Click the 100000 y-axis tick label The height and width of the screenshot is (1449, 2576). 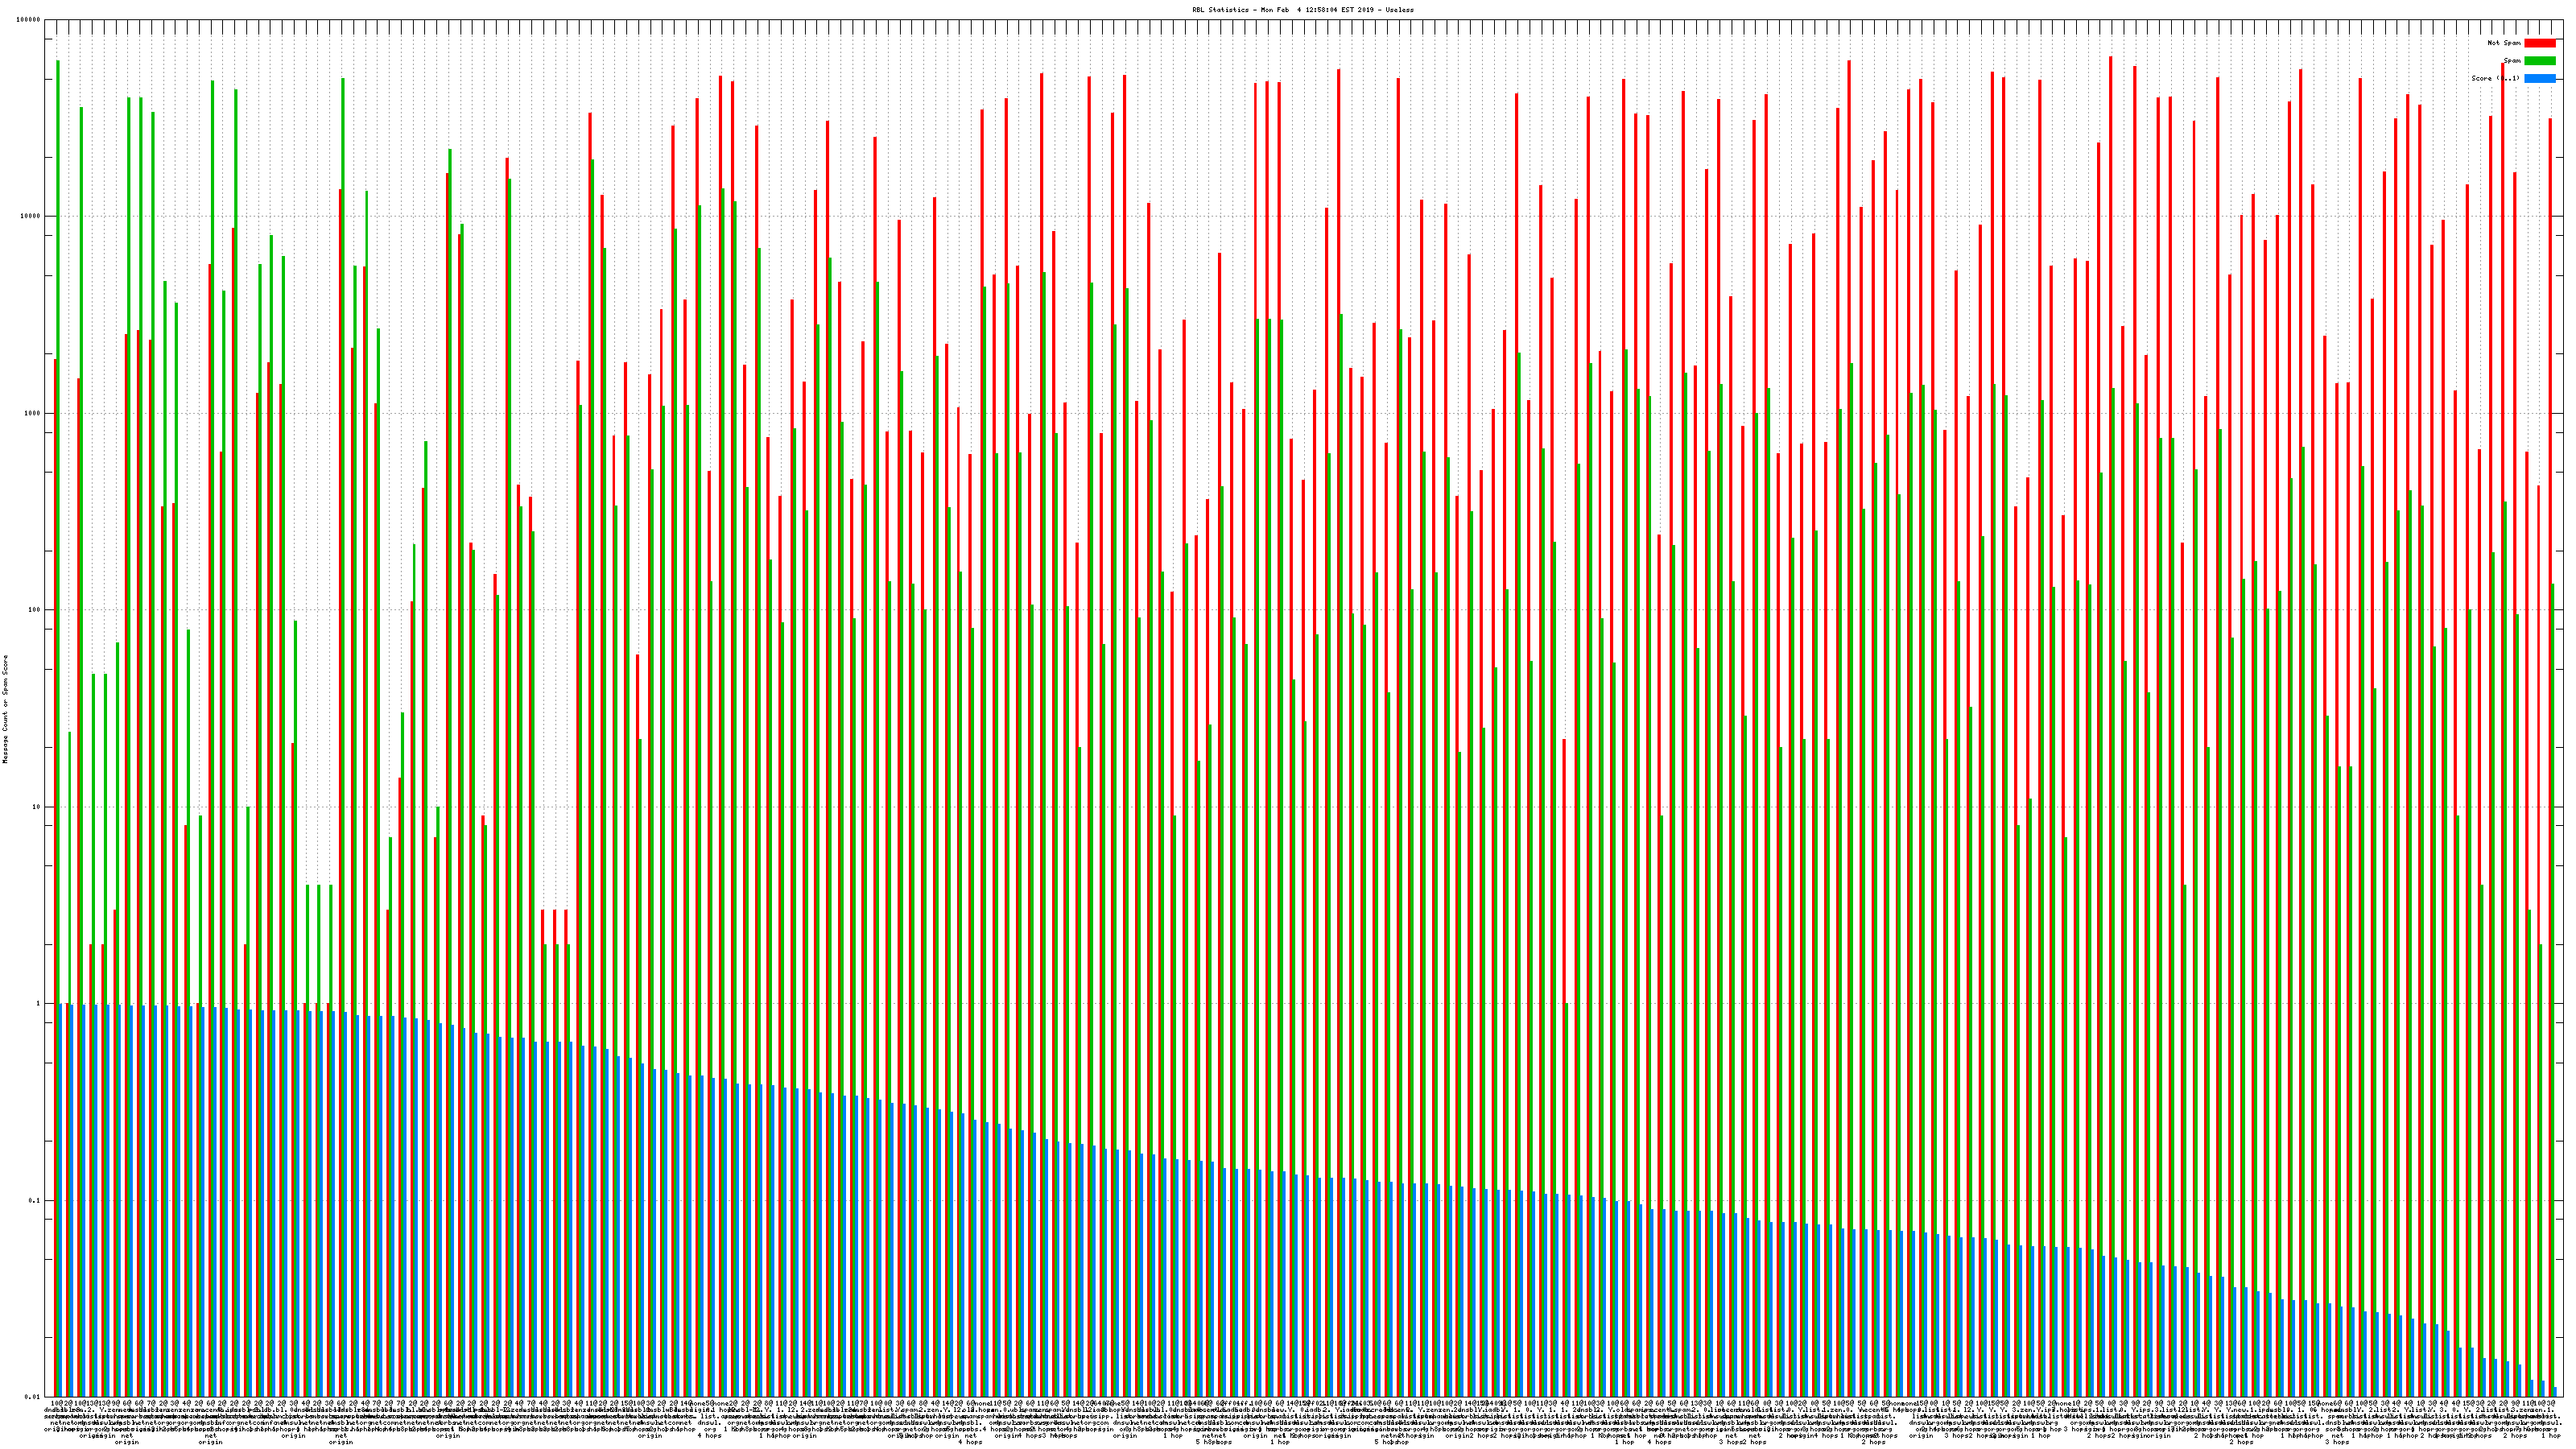pos(29,20)
